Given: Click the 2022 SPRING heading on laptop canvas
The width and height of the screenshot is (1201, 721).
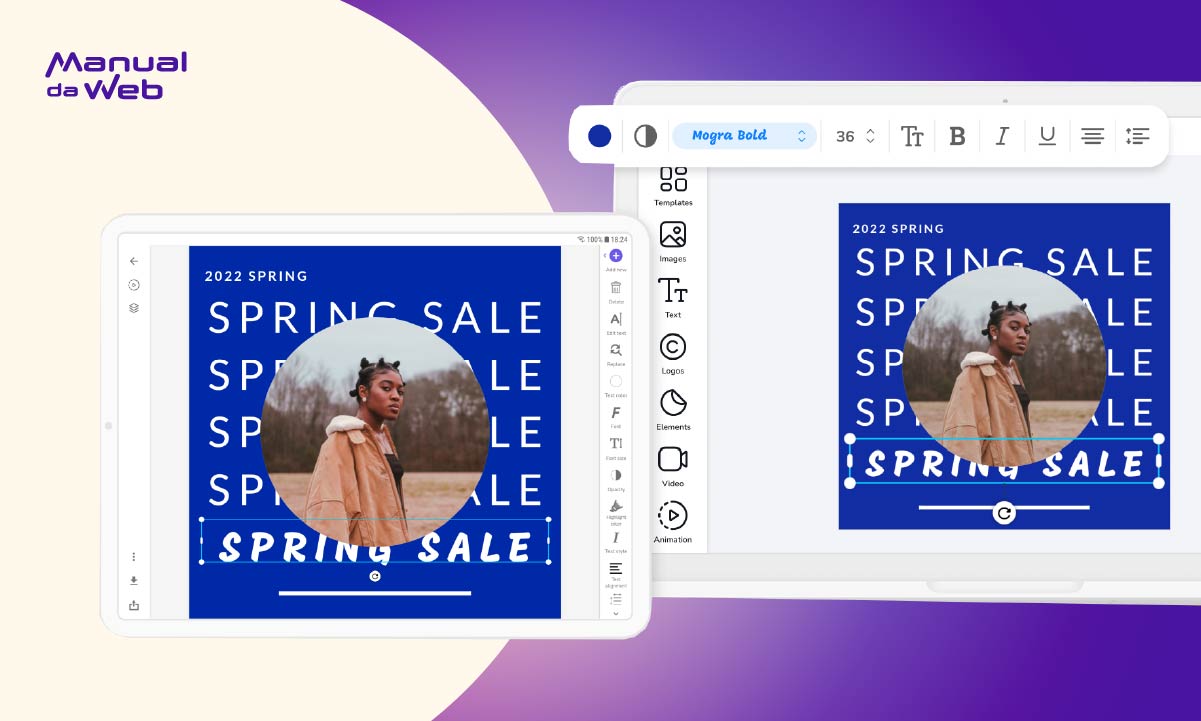Looking at the screenshot, I should pyautogui.click(x=898, y=229).
